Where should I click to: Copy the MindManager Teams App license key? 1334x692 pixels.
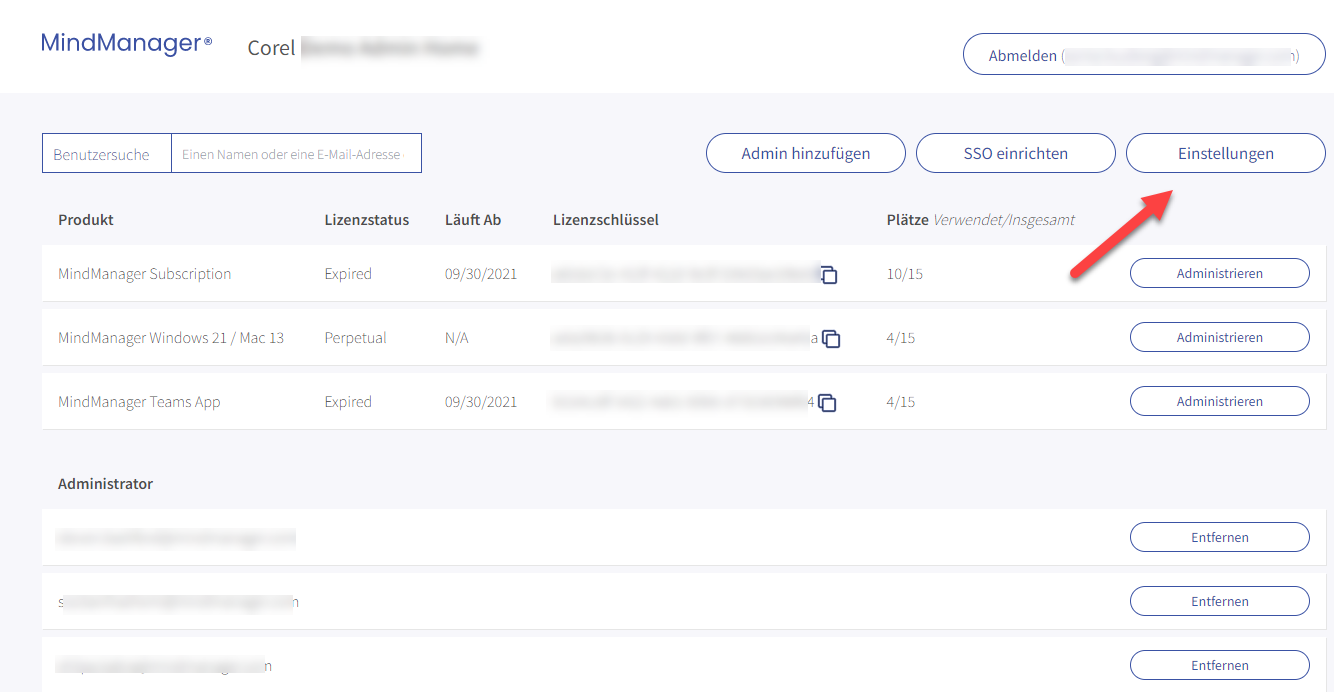pyautogui.click(x=827, y=403)
